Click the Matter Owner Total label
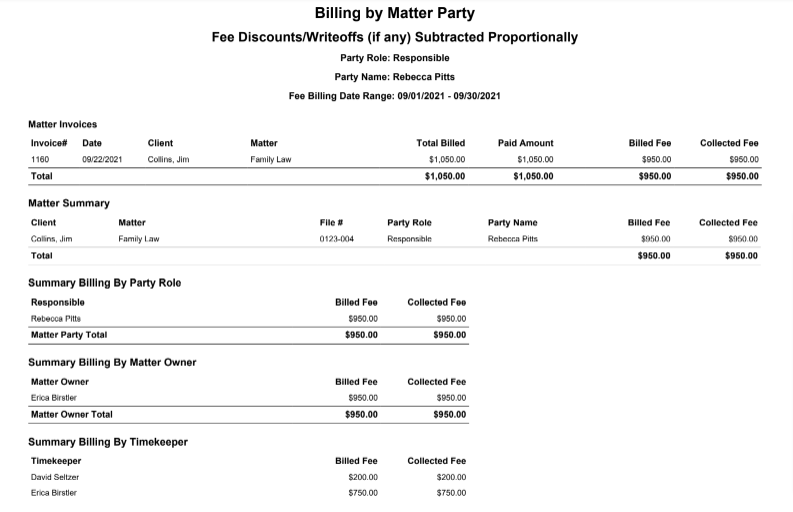793x512 pixels. click(72, 414)
